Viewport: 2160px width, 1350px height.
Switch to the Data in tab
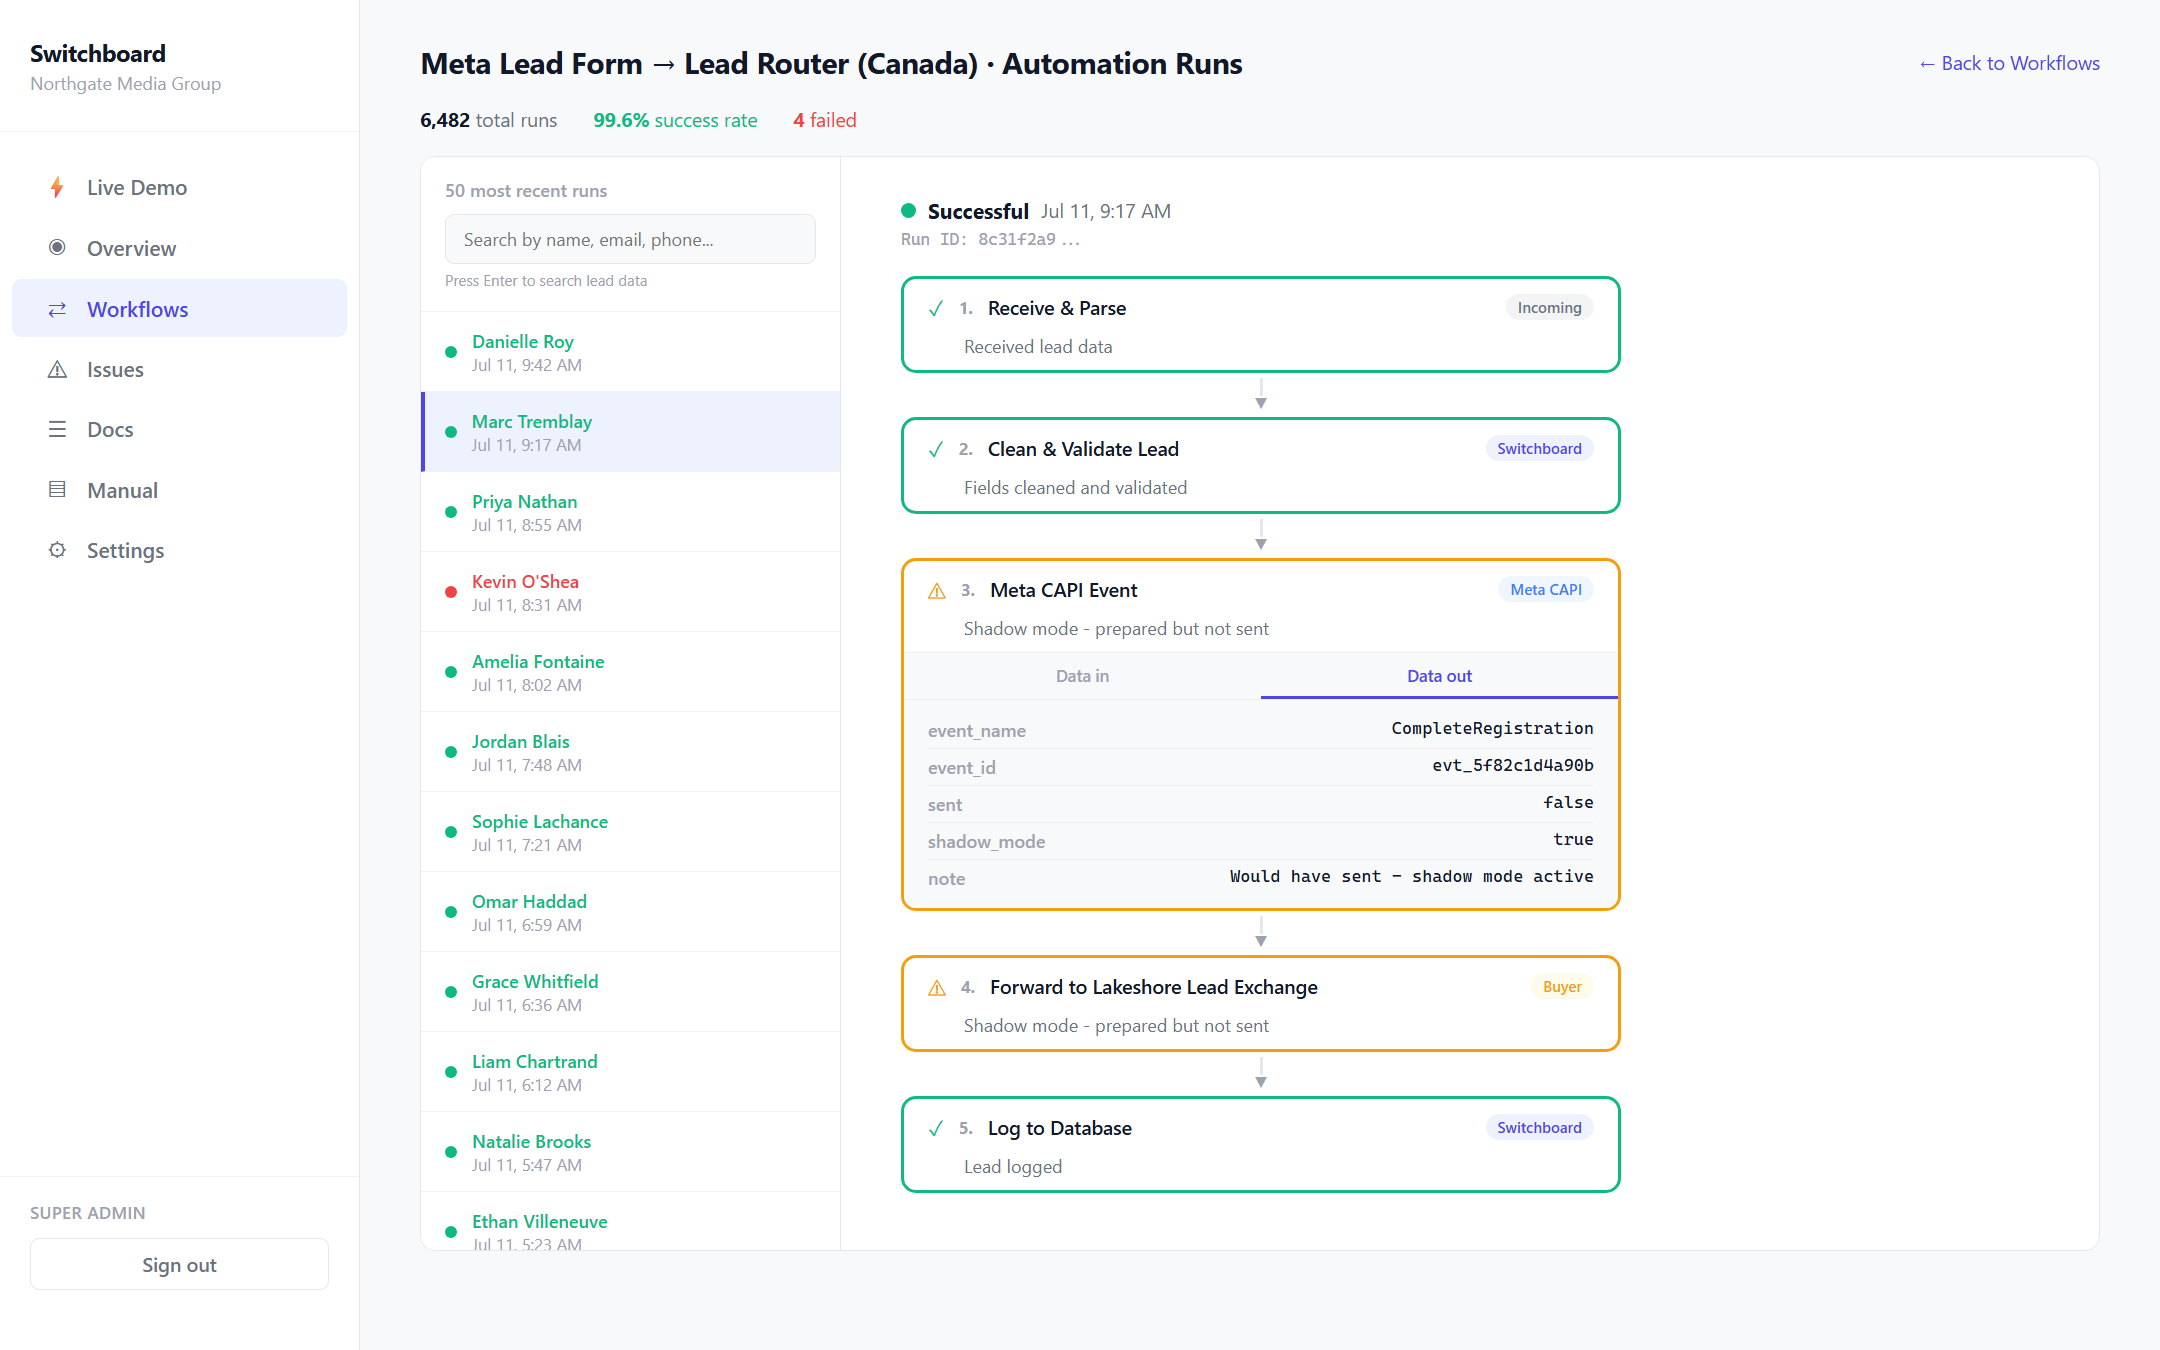click(x=1082, y=676)
